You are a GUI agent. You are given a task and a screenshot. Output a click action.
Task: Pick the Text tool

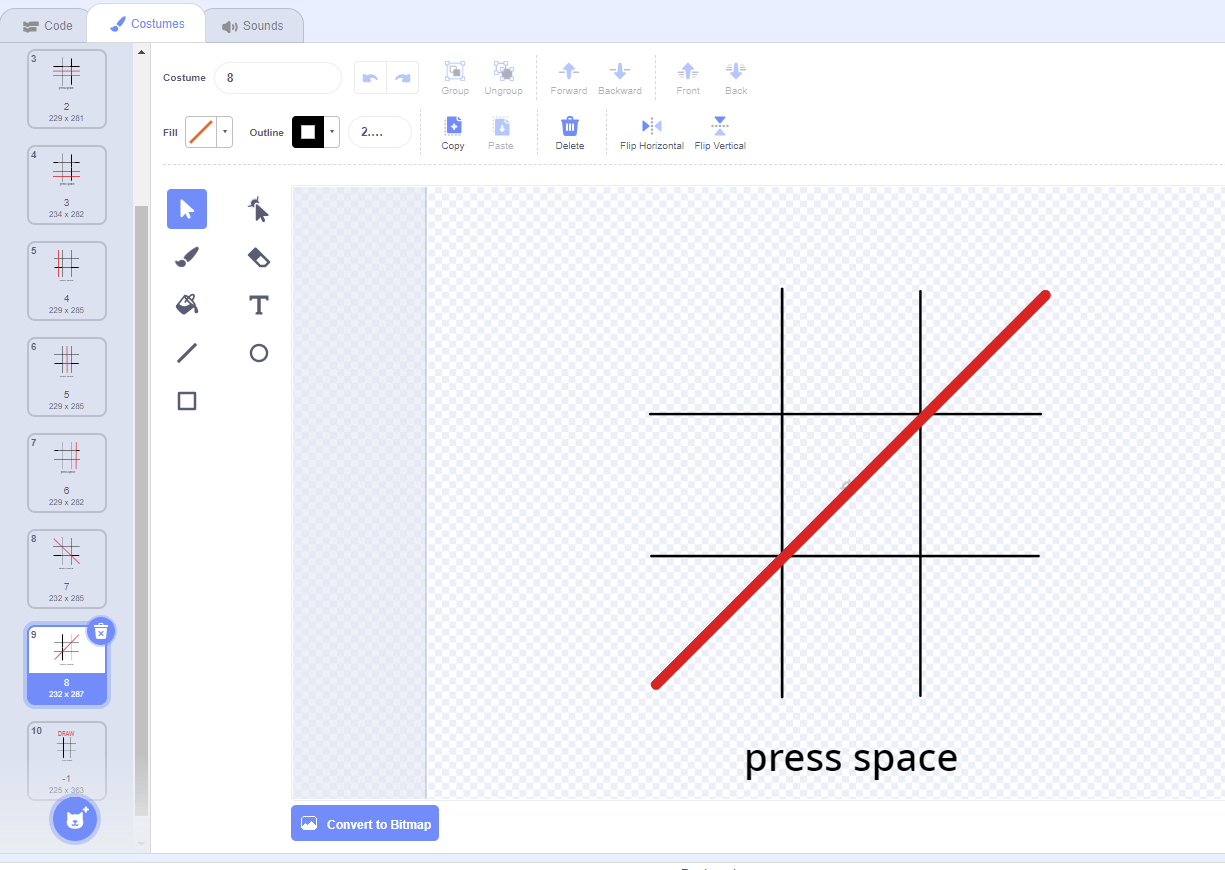coord(259,305)
